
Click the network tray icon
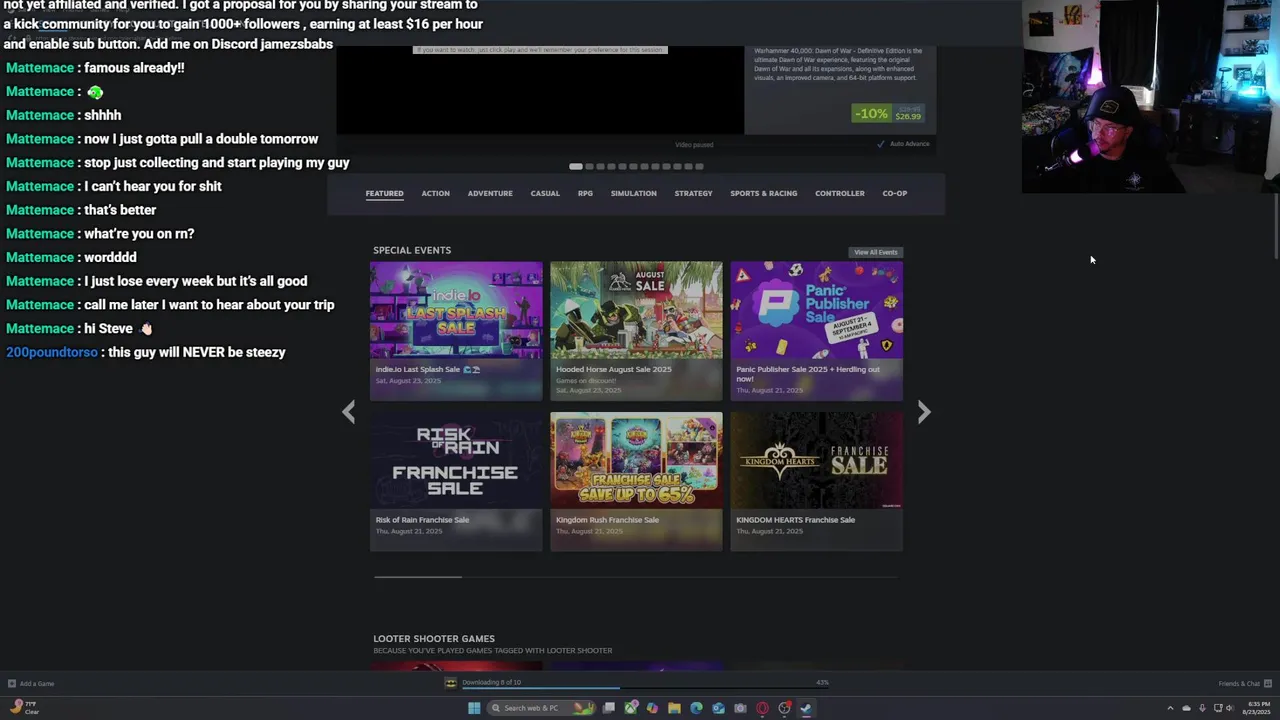[1218, 708]
